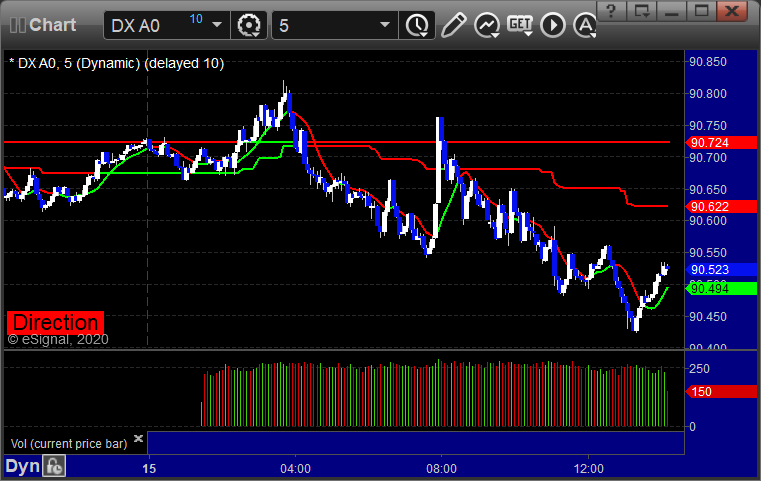761x481 pixels.
Task: Click the 90.750 price scale label
Action: click(708, 126)
